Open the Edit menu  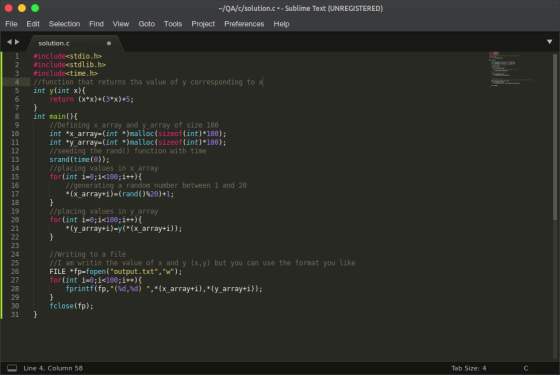[33, 24]
